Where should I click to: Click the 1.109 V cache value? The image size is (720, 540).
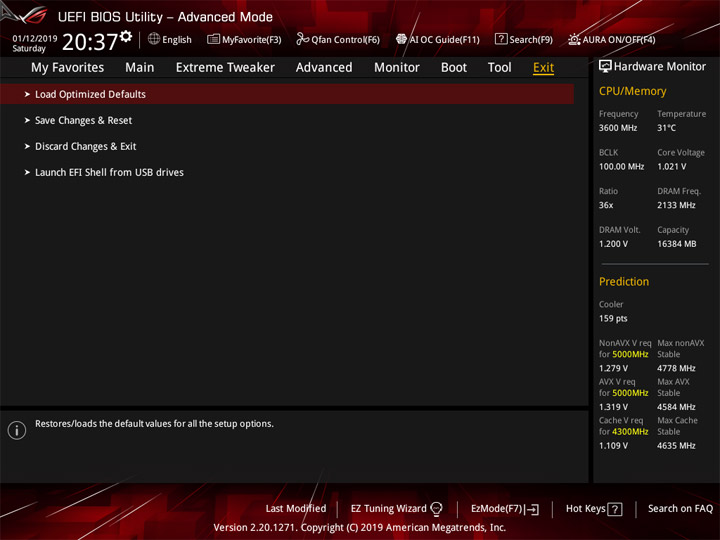coord(613,445)
